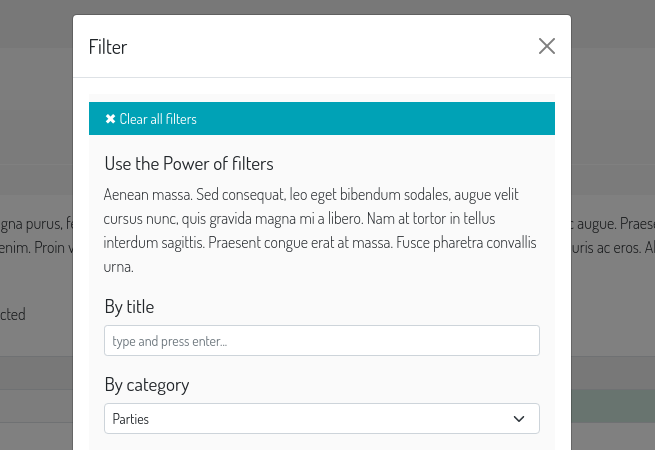Click the 'Filter' dialog title
Screen dimensions: 655x450
(108, 47)
